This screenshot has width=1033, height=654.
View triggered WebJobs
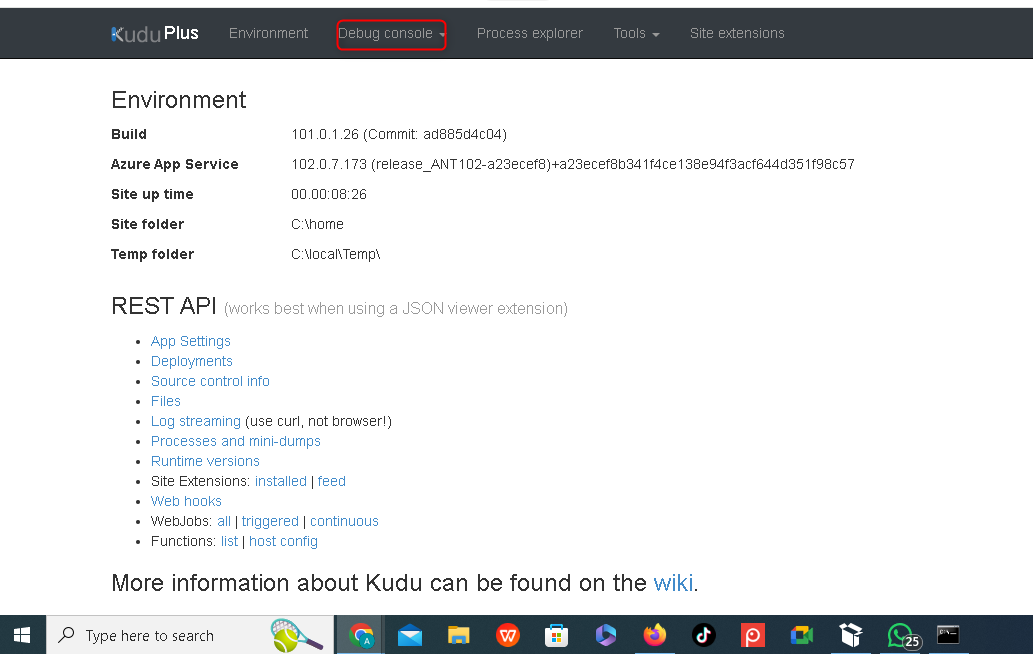(270, 521)
